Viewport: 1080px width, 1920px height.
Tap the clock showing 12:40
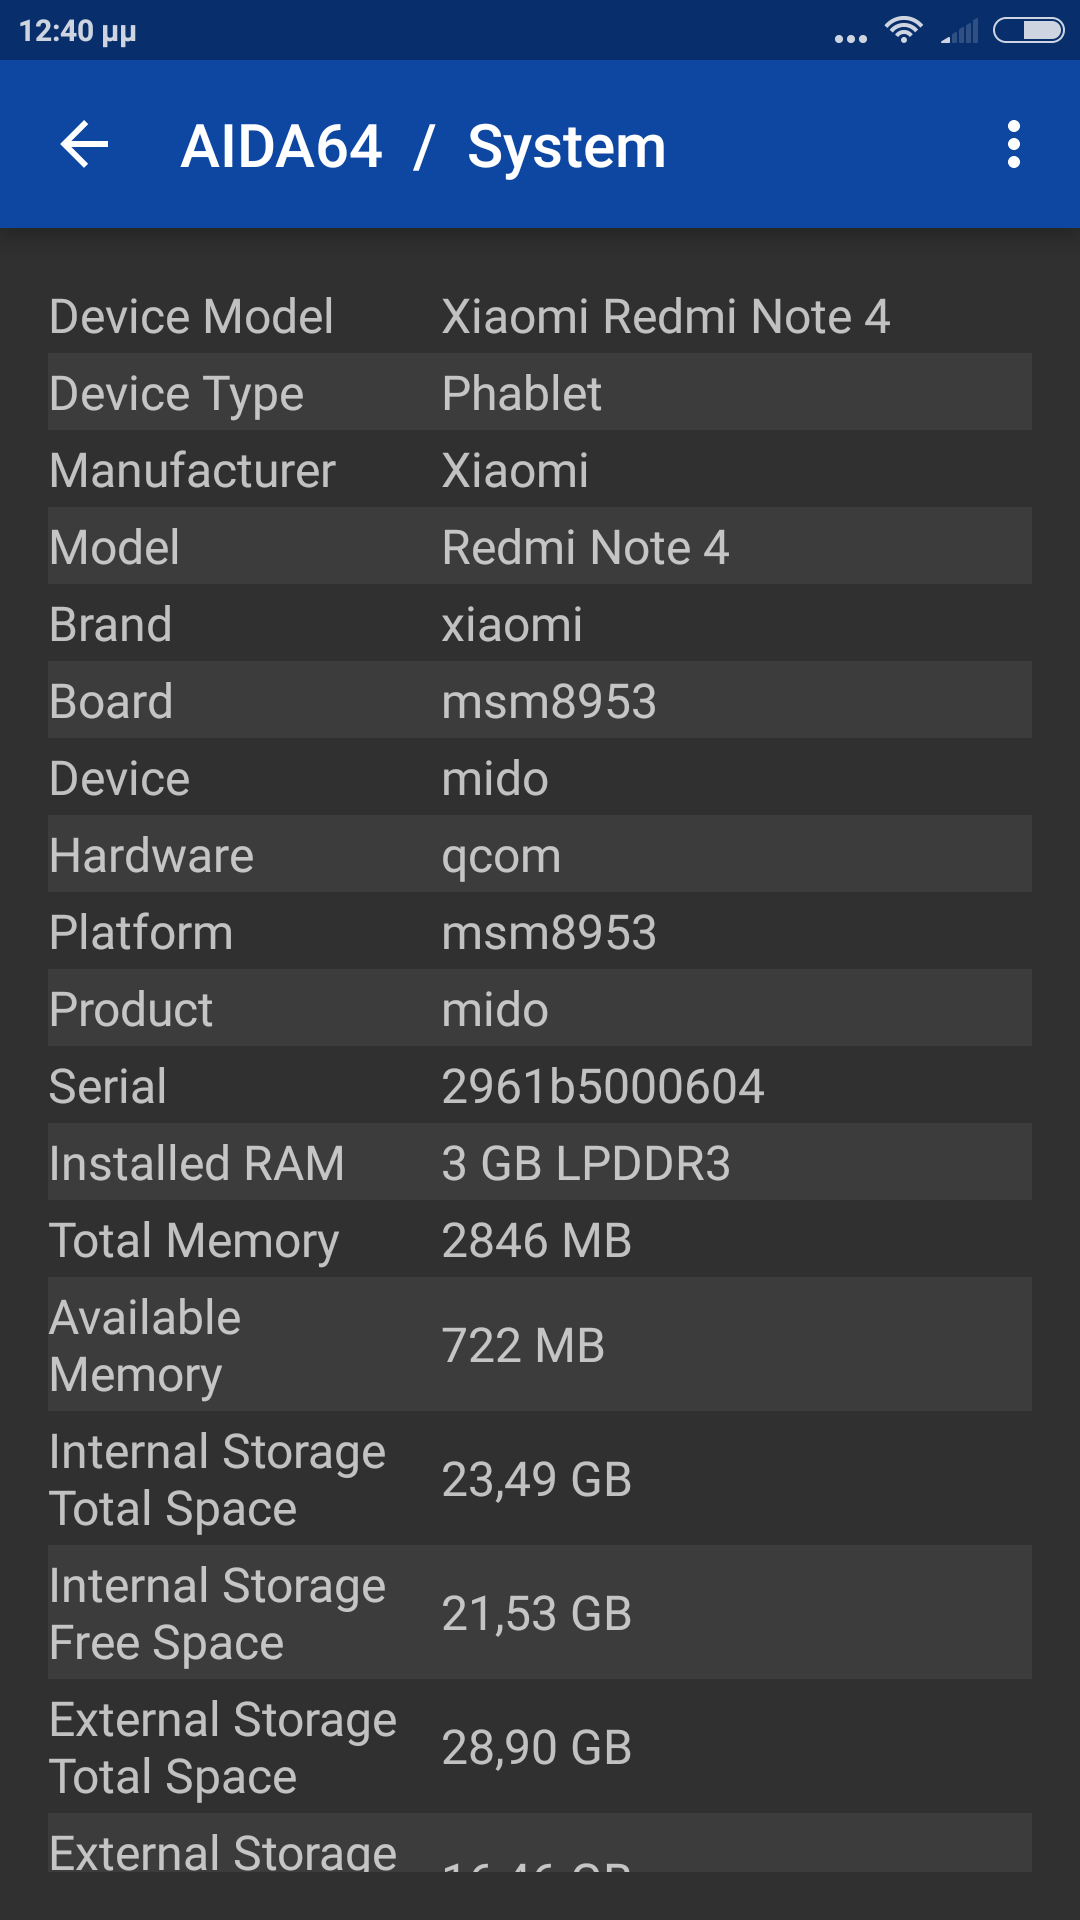click(77, 31)
